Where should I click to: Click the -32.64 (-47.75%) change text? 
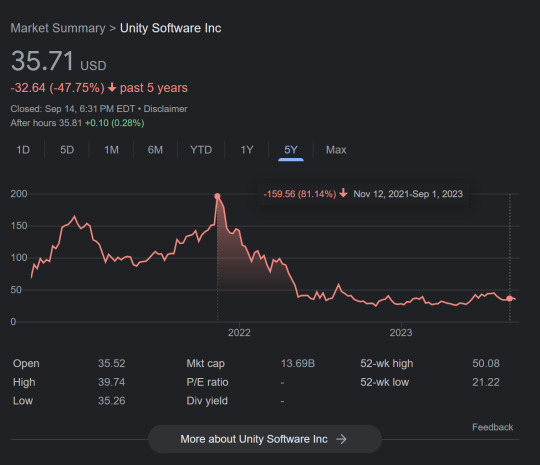coord(58,88)
